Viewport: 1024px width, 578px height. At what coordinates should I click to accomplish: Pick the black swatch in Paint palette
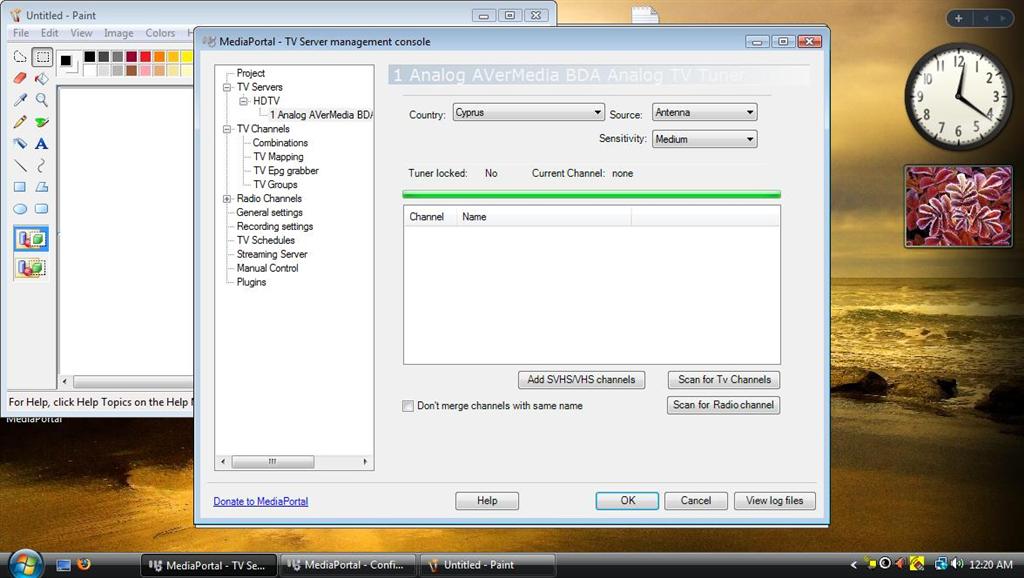click(89, 57)
